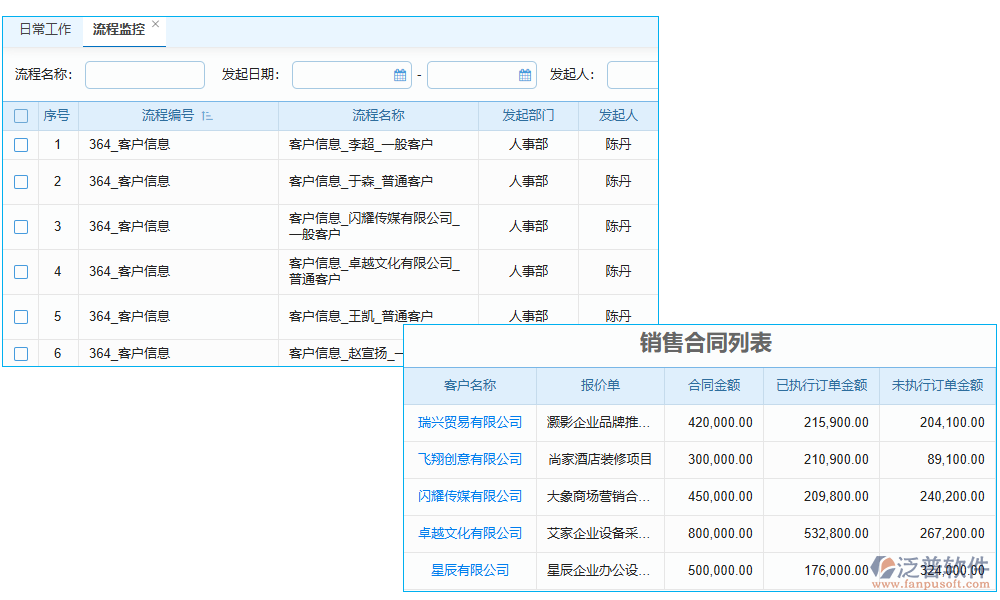Check the row for 客户信息_闪耀传媒有限公司

click(x=20, y=226)
